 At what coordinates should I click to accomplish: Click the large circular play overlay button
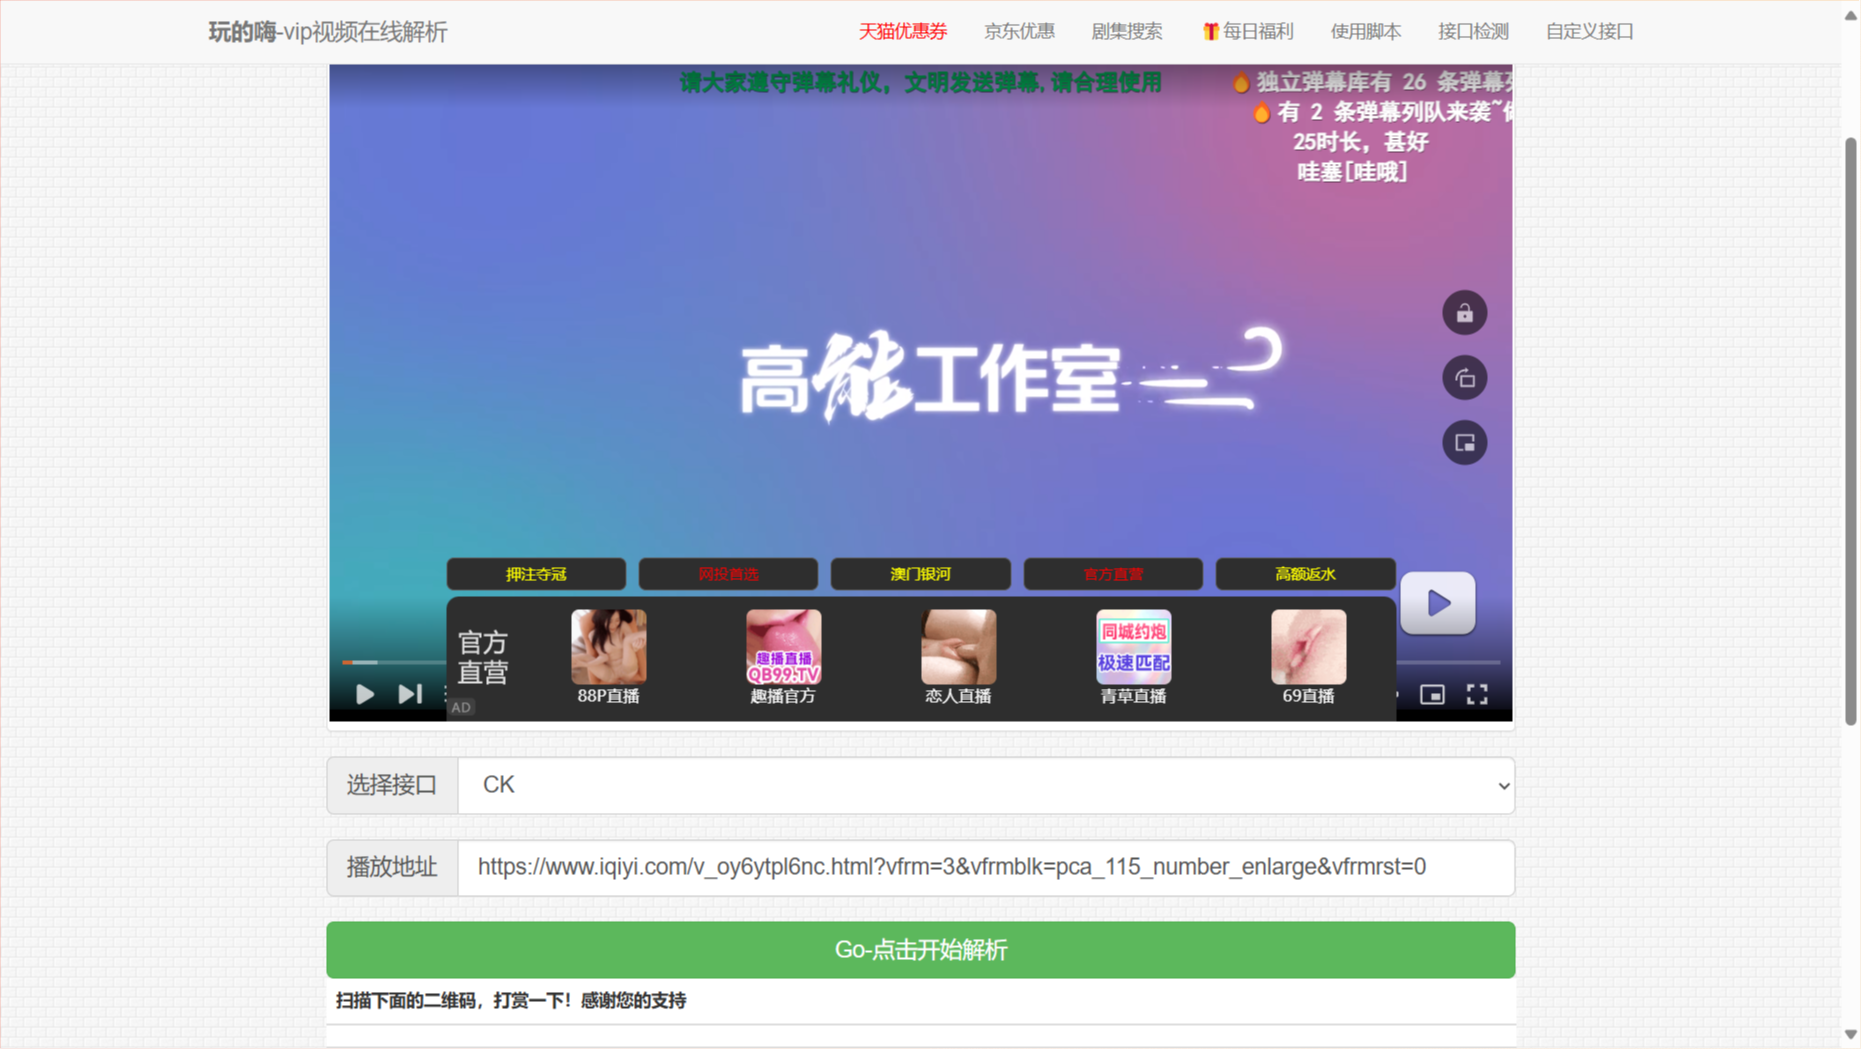(1437, 602)
